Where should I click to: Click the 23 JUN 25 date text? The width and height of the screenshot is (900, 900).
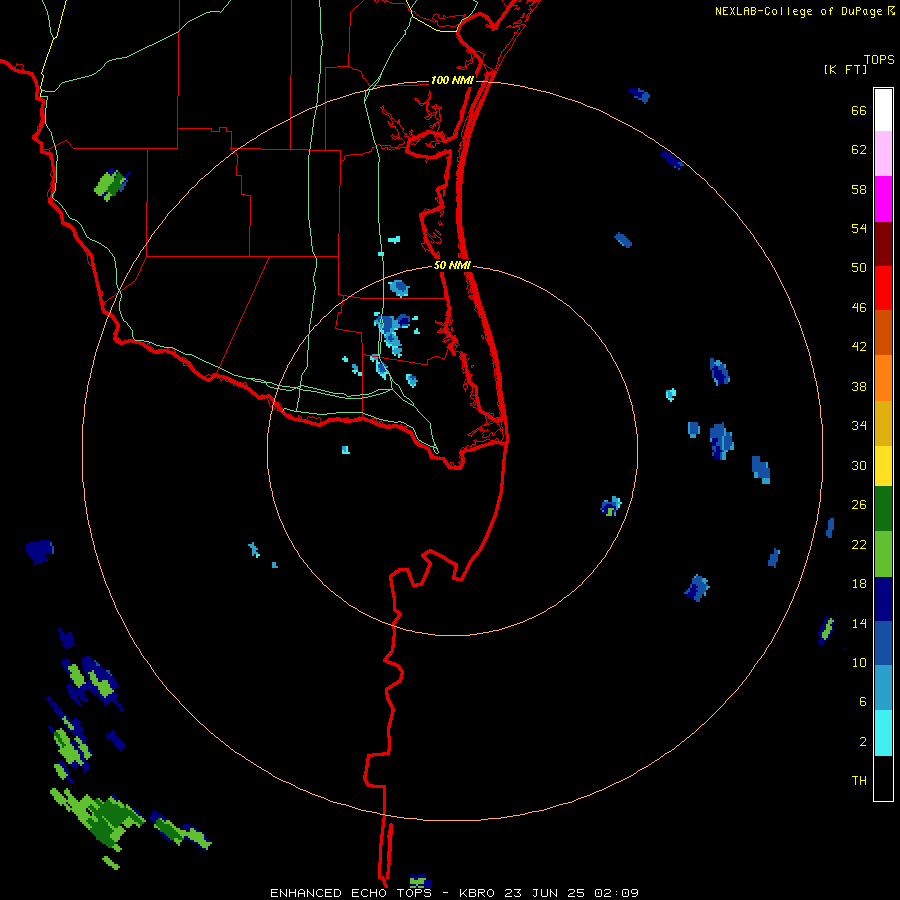[x=545, y=893]
